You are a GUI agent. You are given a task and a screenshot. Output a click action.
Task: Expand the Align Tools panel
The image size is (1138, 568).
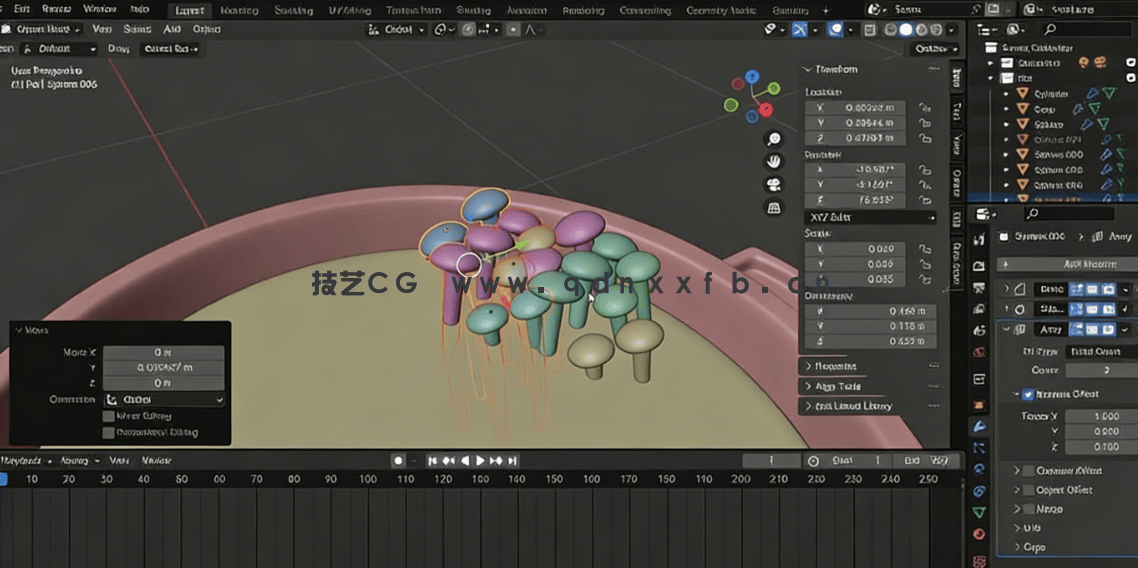(834, 386)
